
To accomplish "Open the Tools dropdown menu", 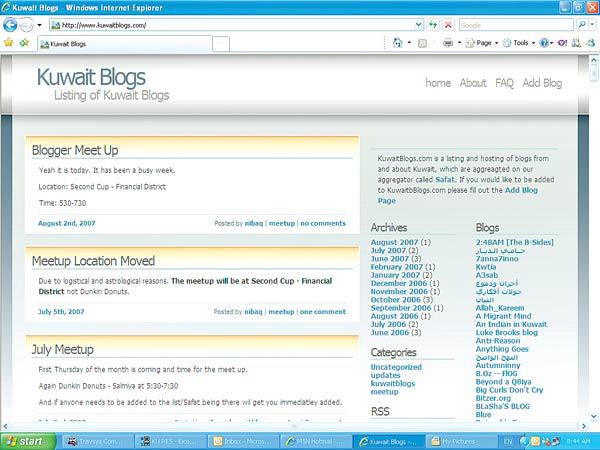I will [520, 44].
